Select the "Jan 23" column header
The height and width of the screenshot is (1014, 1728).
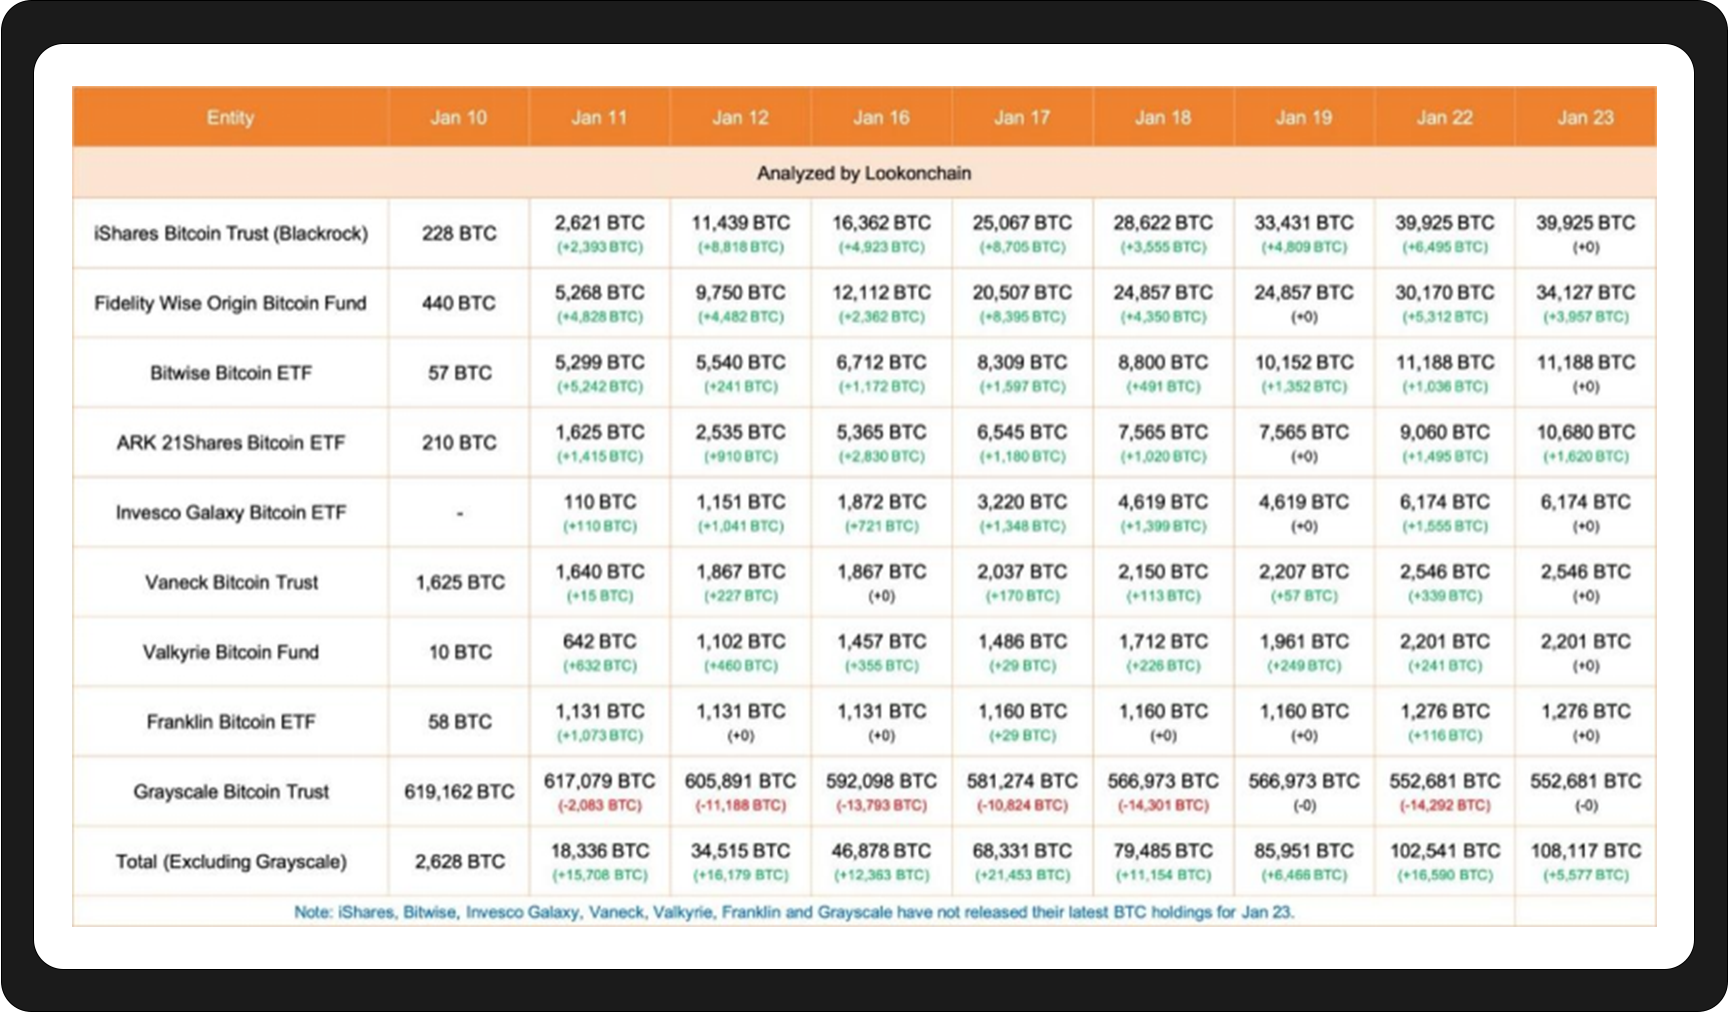click(x=1586, y=117)
